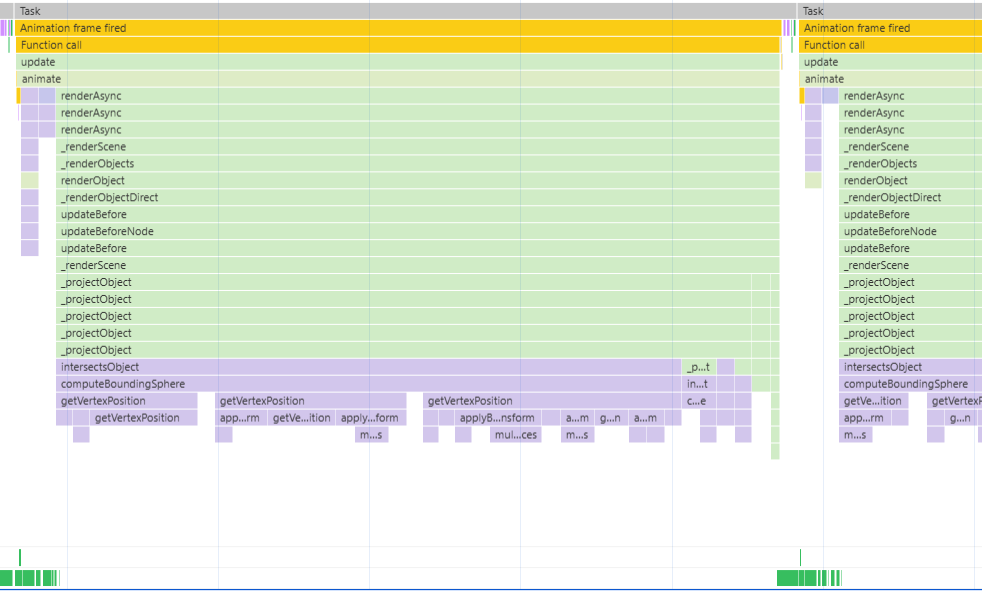Select updateBeforeNode bar in left task

coord(418,230)
